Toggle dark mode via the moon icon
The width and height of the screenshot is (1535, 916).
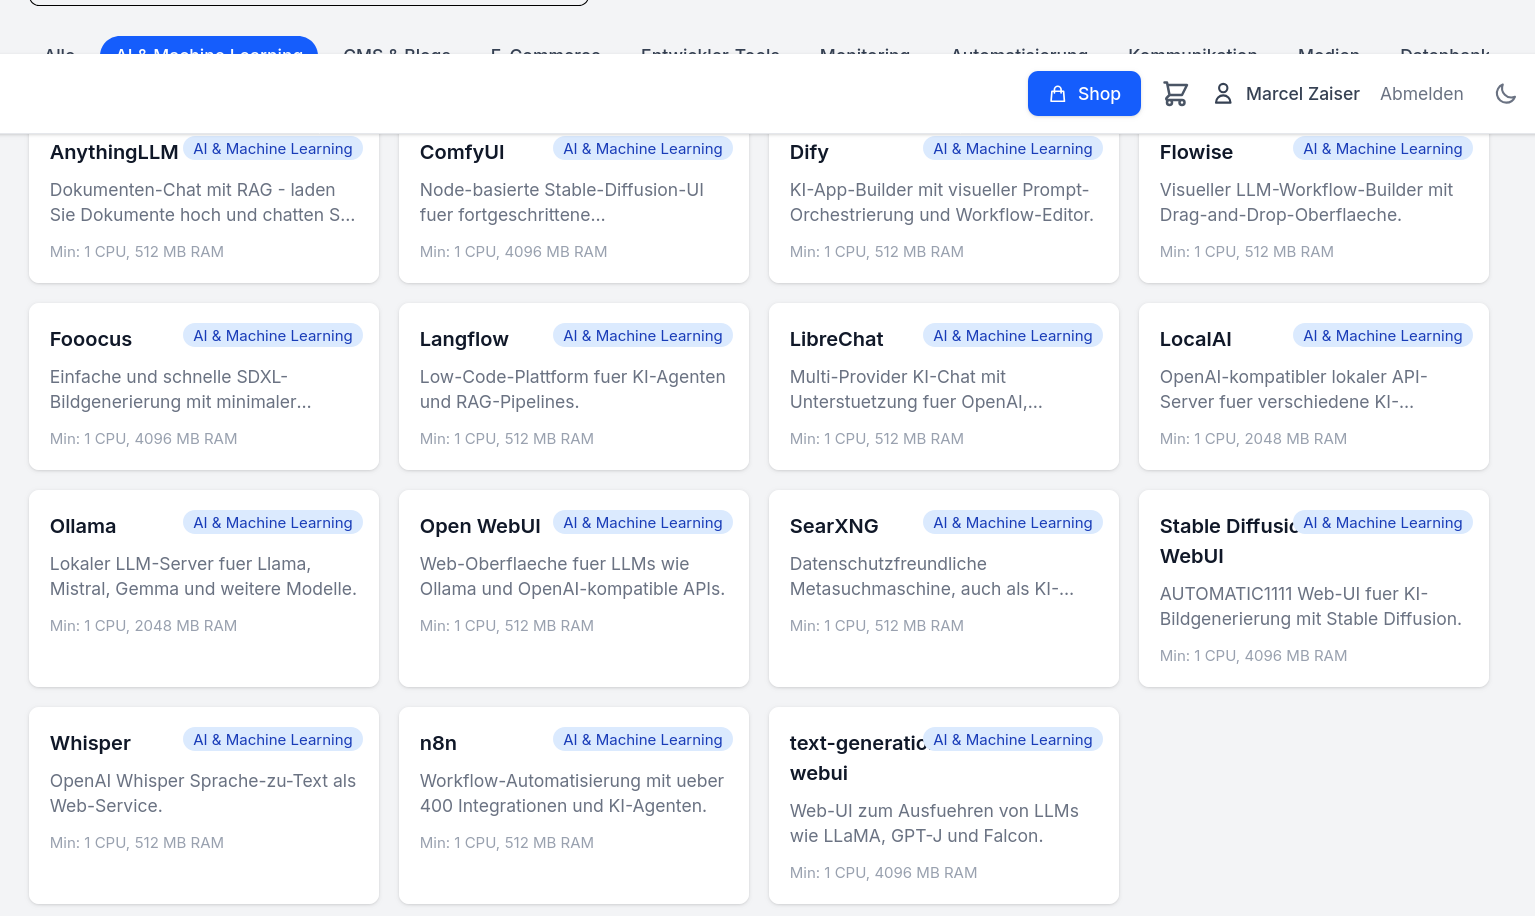[1506, 93]
